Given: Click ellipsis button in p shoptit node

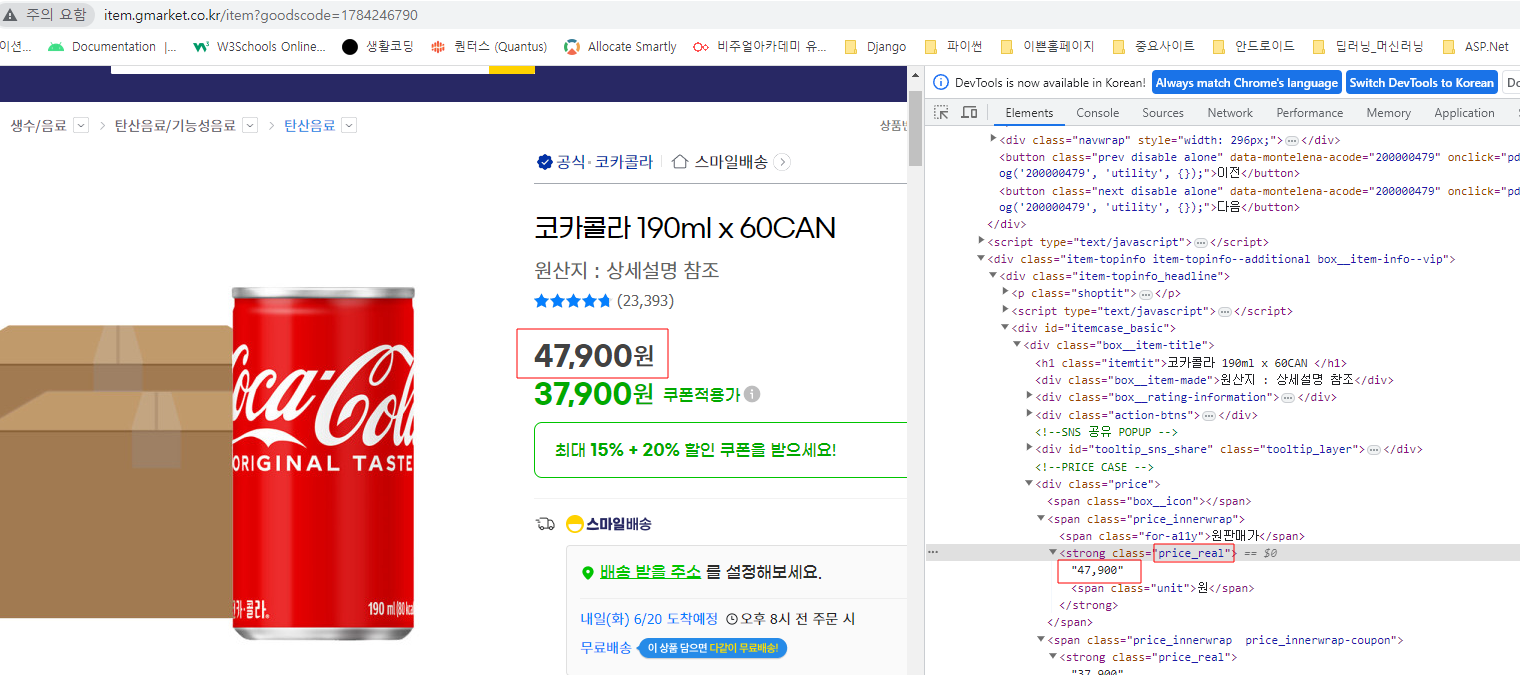Looking at the screenshot, I should [x=1146, y=294].
